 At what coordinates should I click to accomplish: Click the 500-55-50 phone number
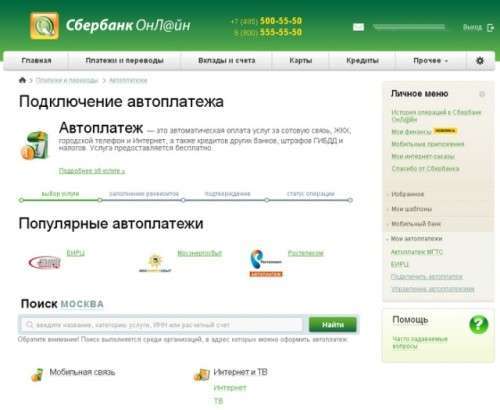(x=281, y=21)
